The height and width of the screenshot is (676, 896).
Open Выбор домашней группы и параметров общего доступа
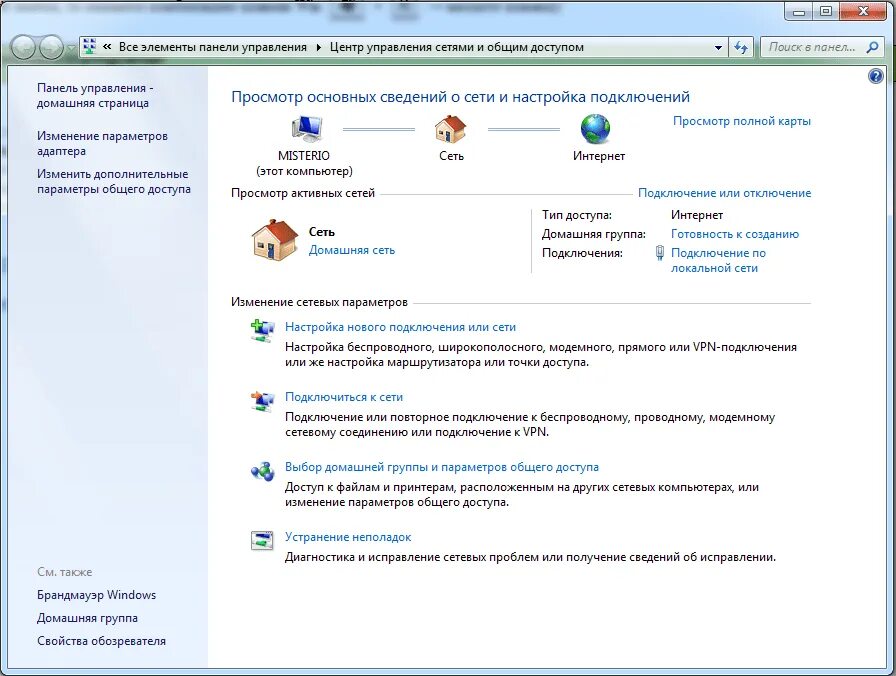(x=442, y=467)
